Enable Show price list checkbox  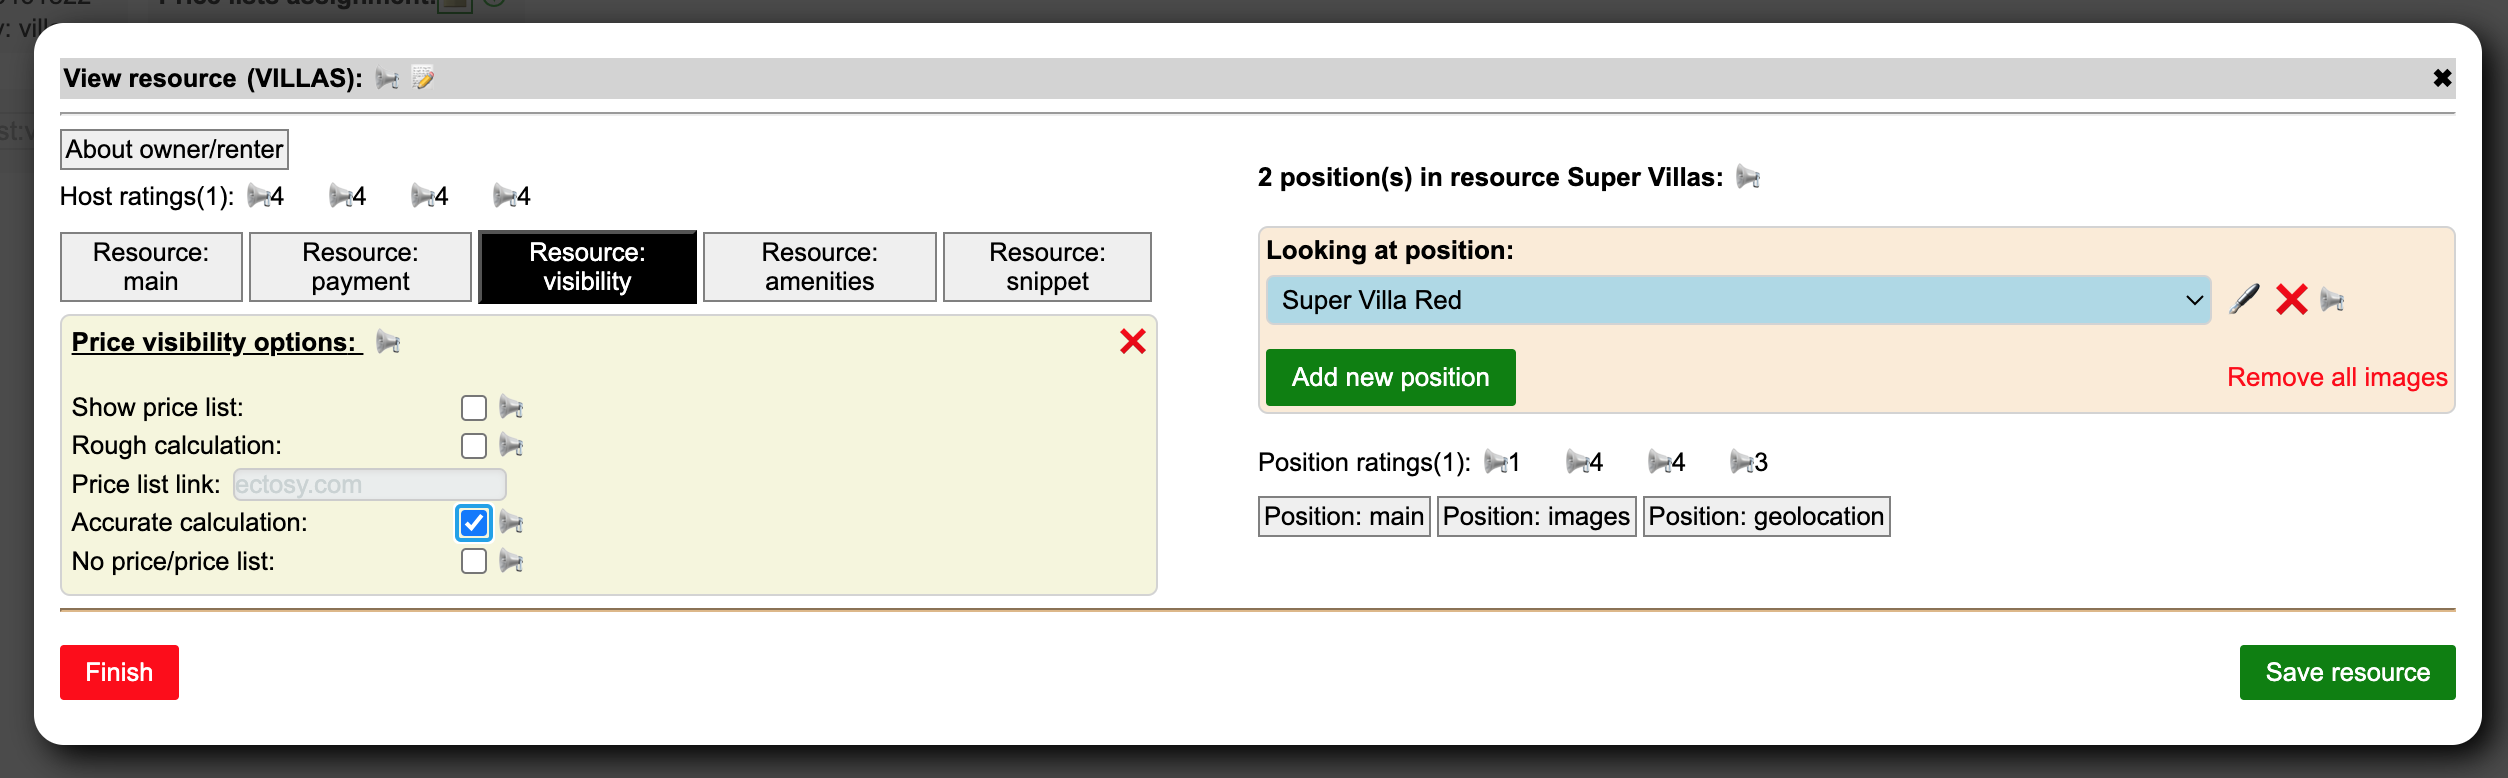474,408
